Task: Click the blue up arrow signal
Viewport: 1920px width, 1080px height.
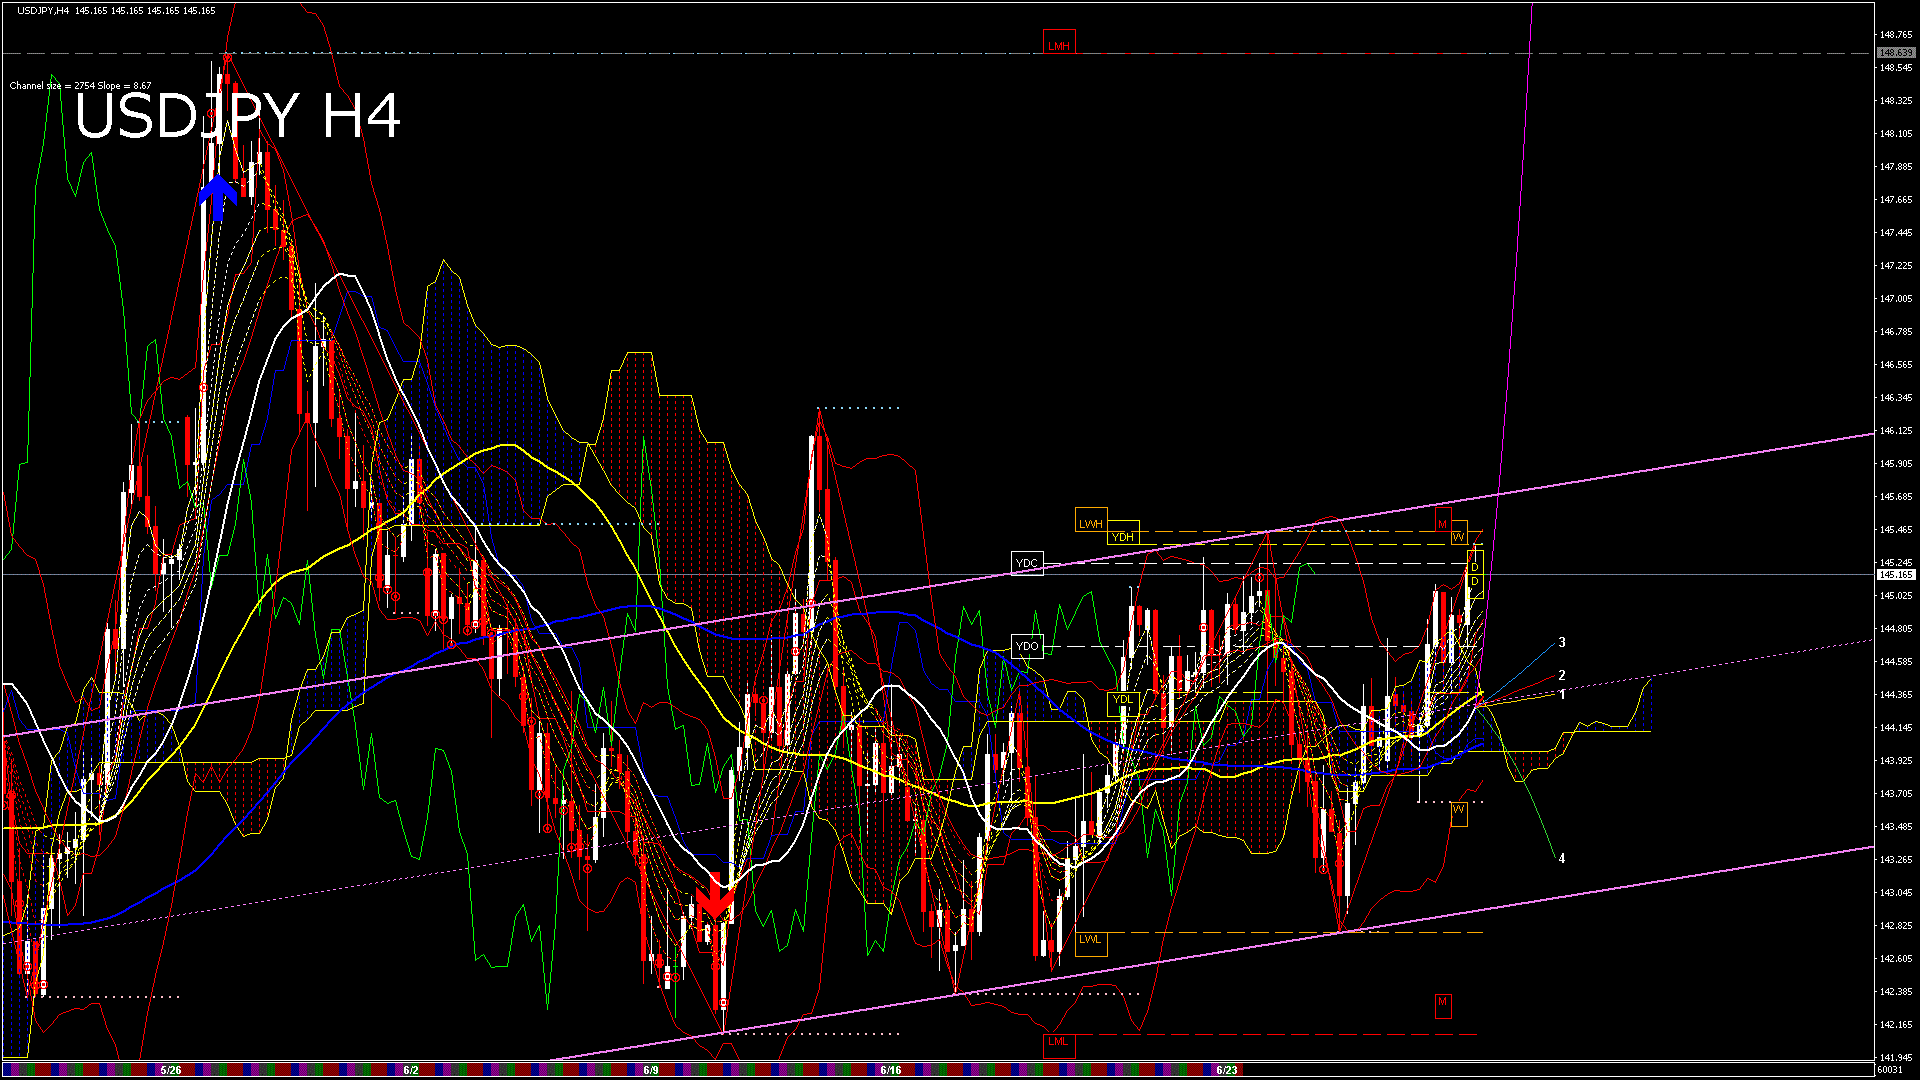Action: point(217,197)
